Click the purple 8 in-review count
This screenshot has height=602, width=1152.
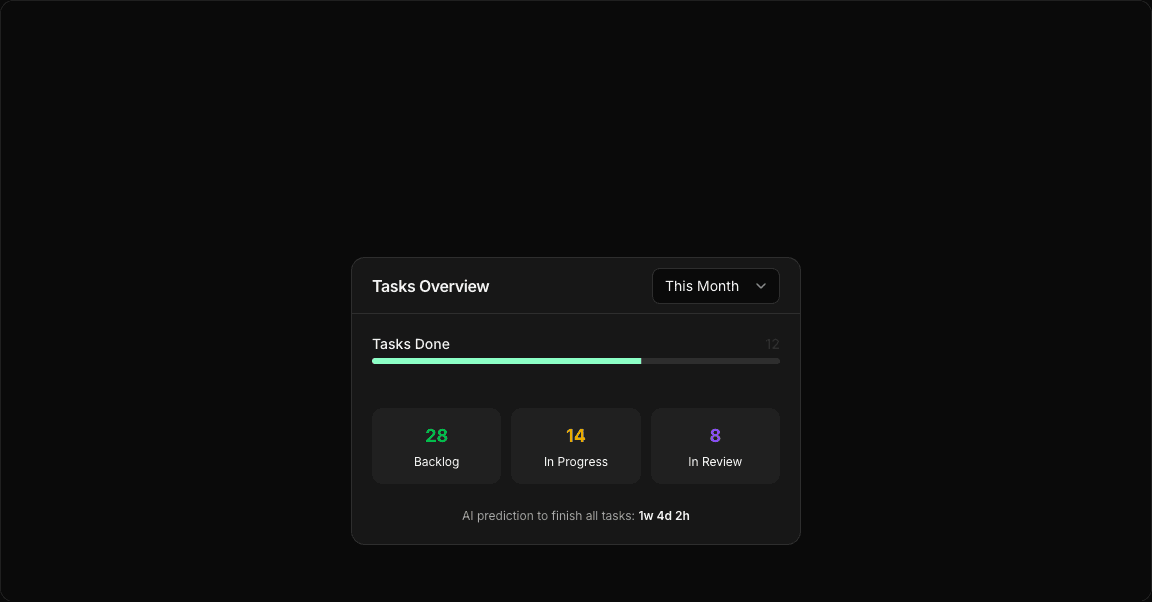pos(715,436)
